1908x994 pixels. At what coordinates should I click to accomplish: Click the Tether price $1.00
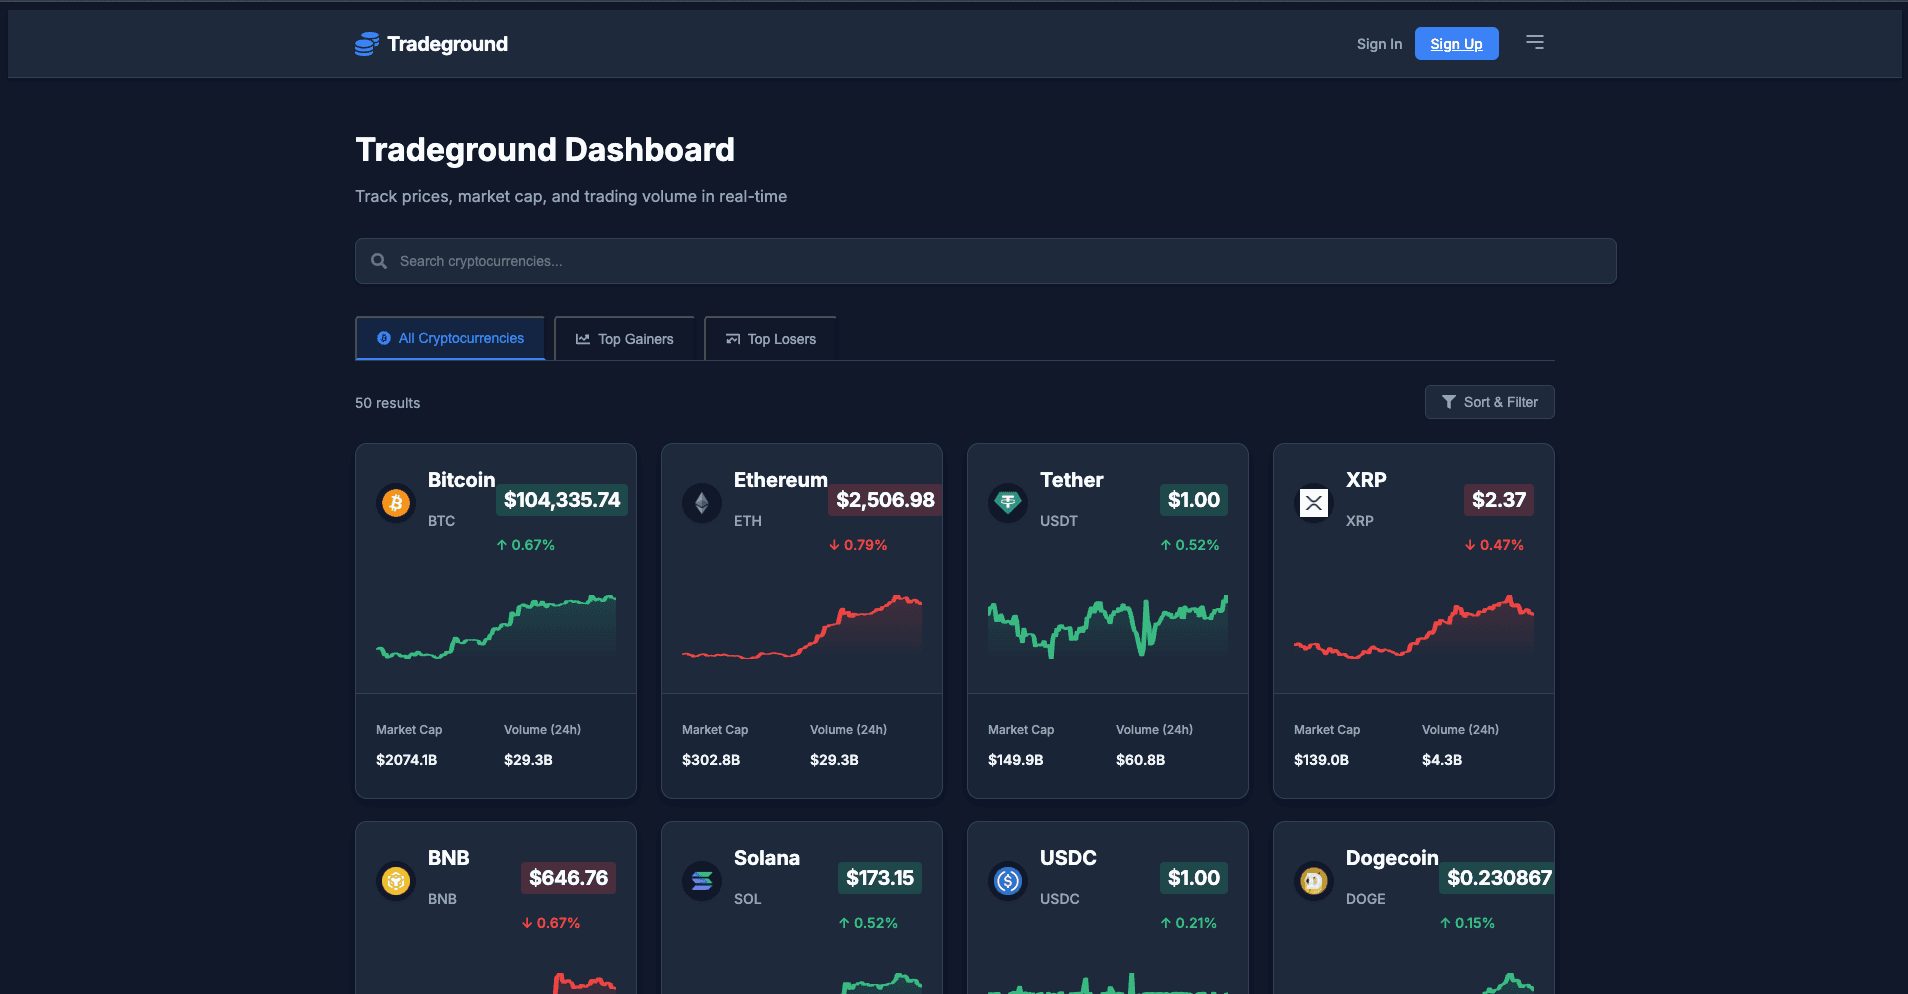(1194, 500)
